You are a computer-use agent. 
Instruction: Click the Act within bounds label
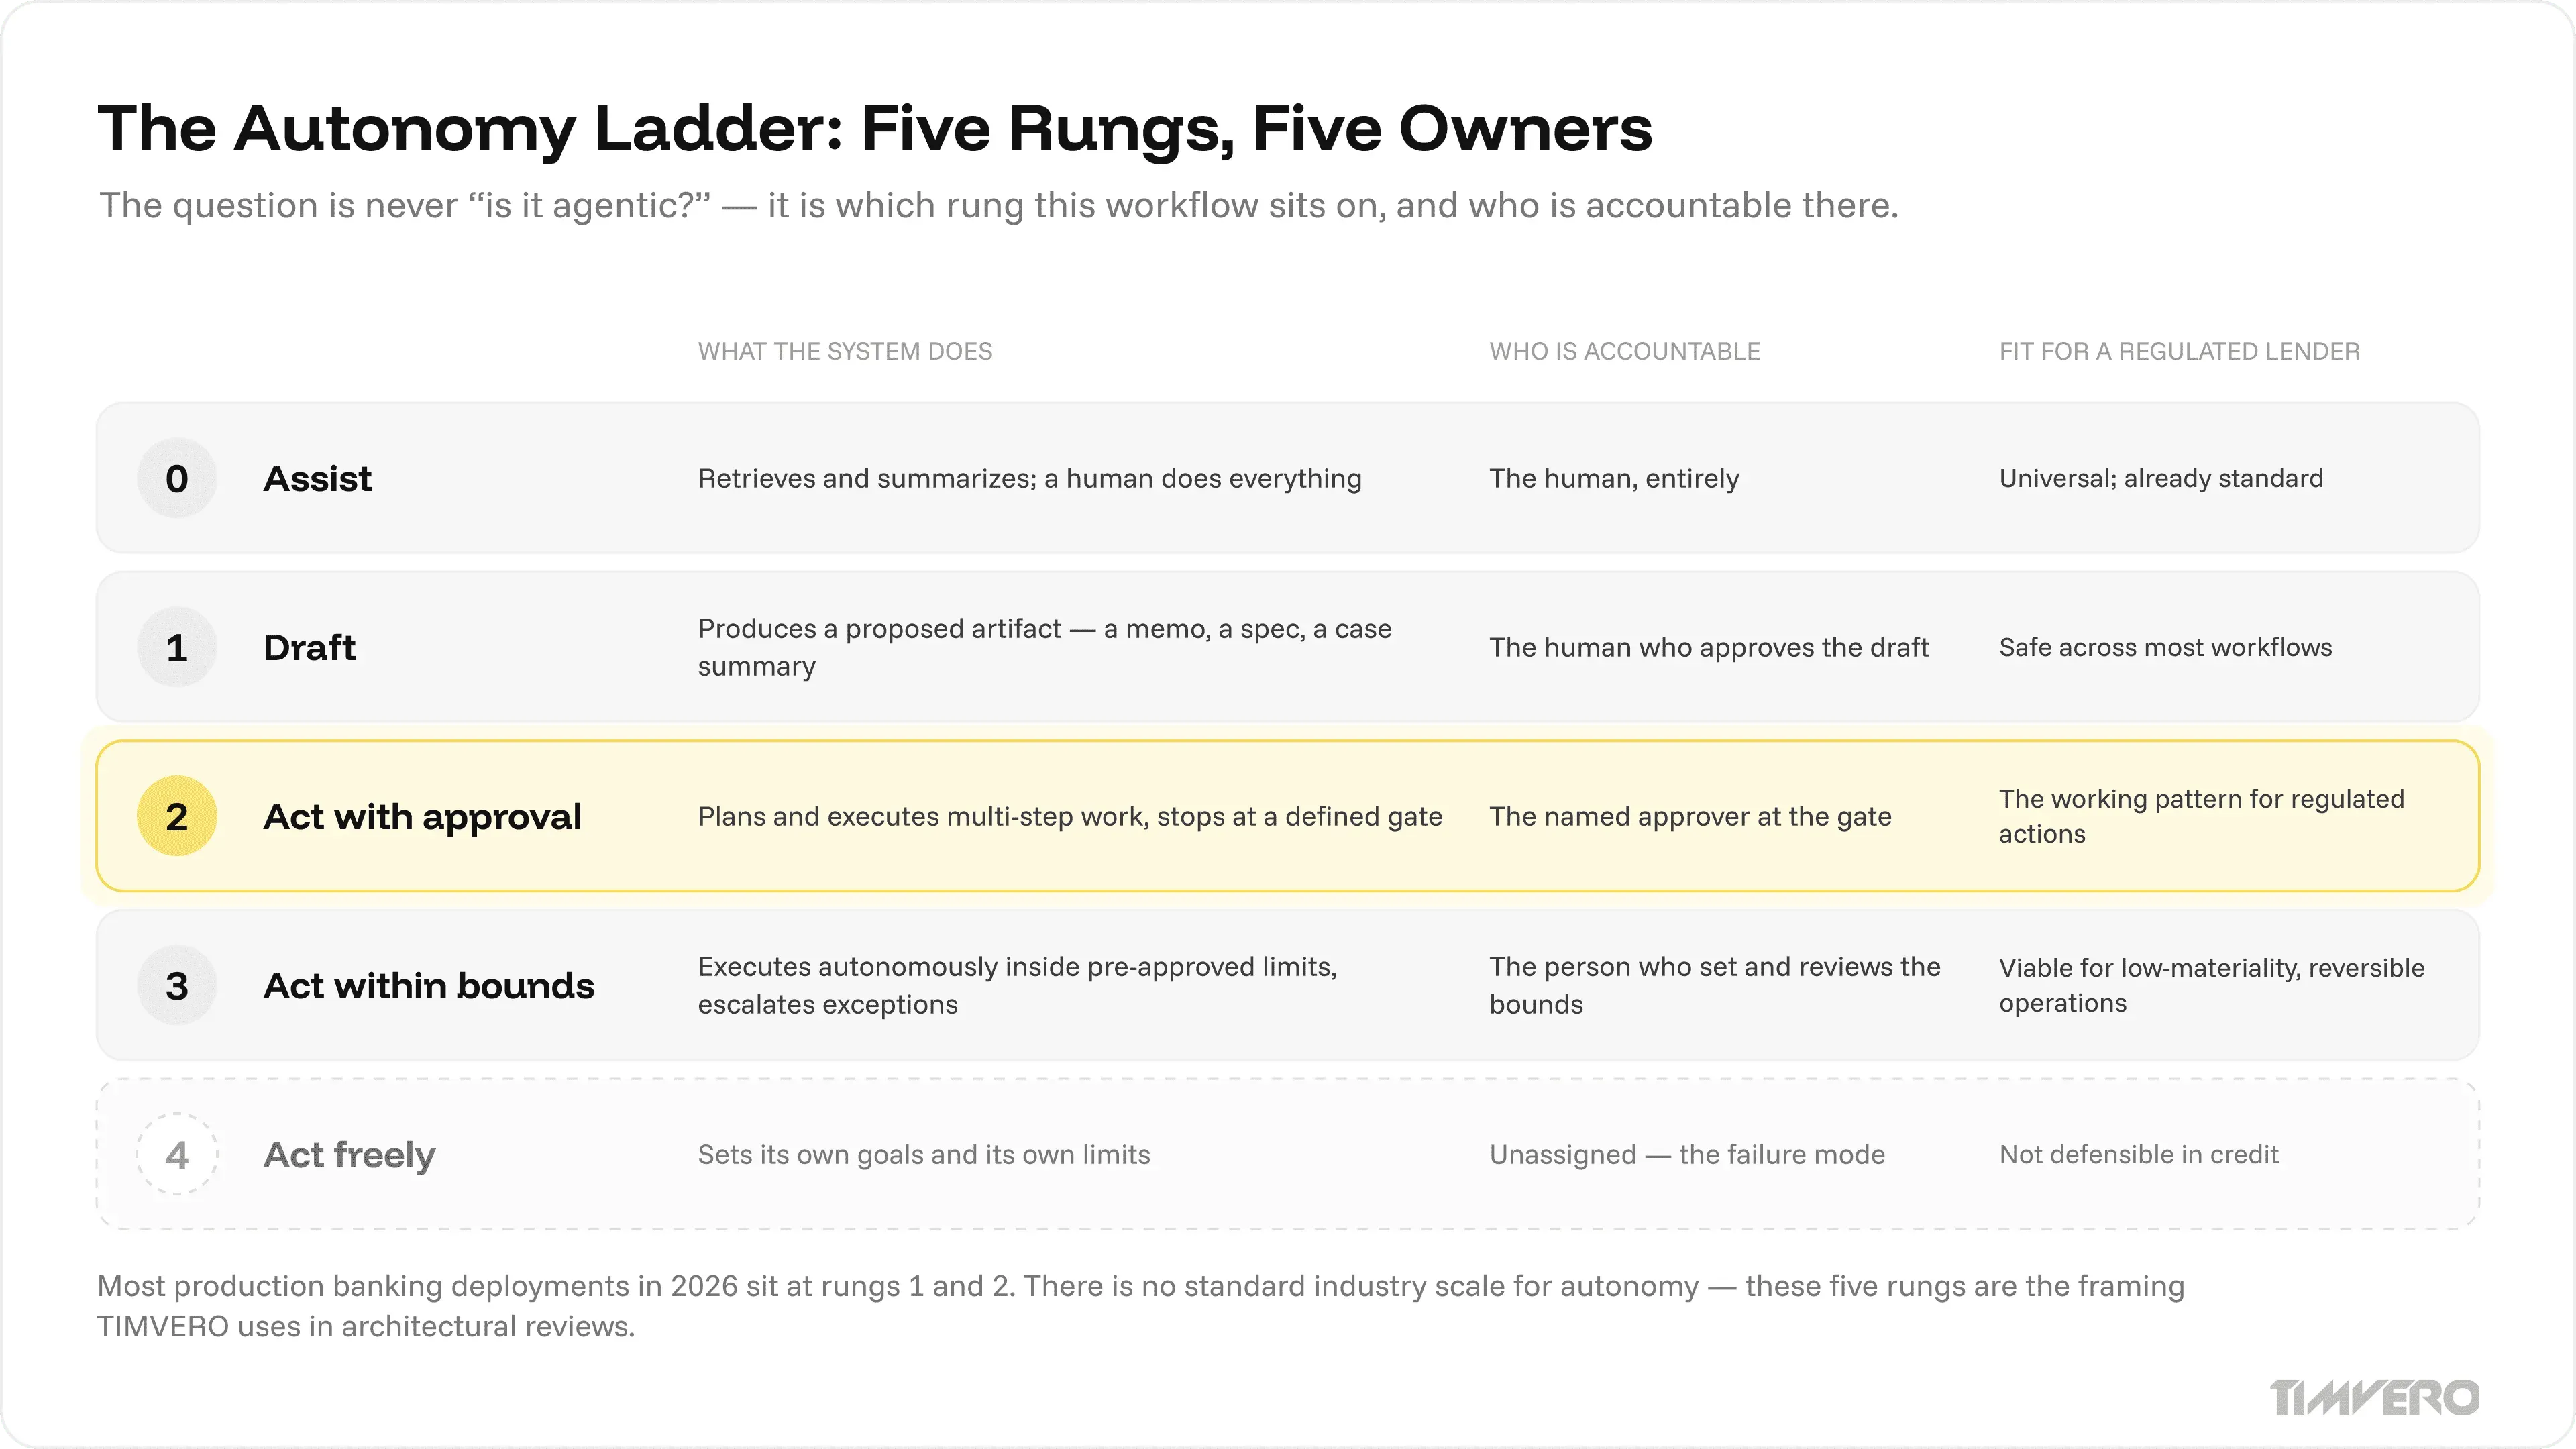428,986
